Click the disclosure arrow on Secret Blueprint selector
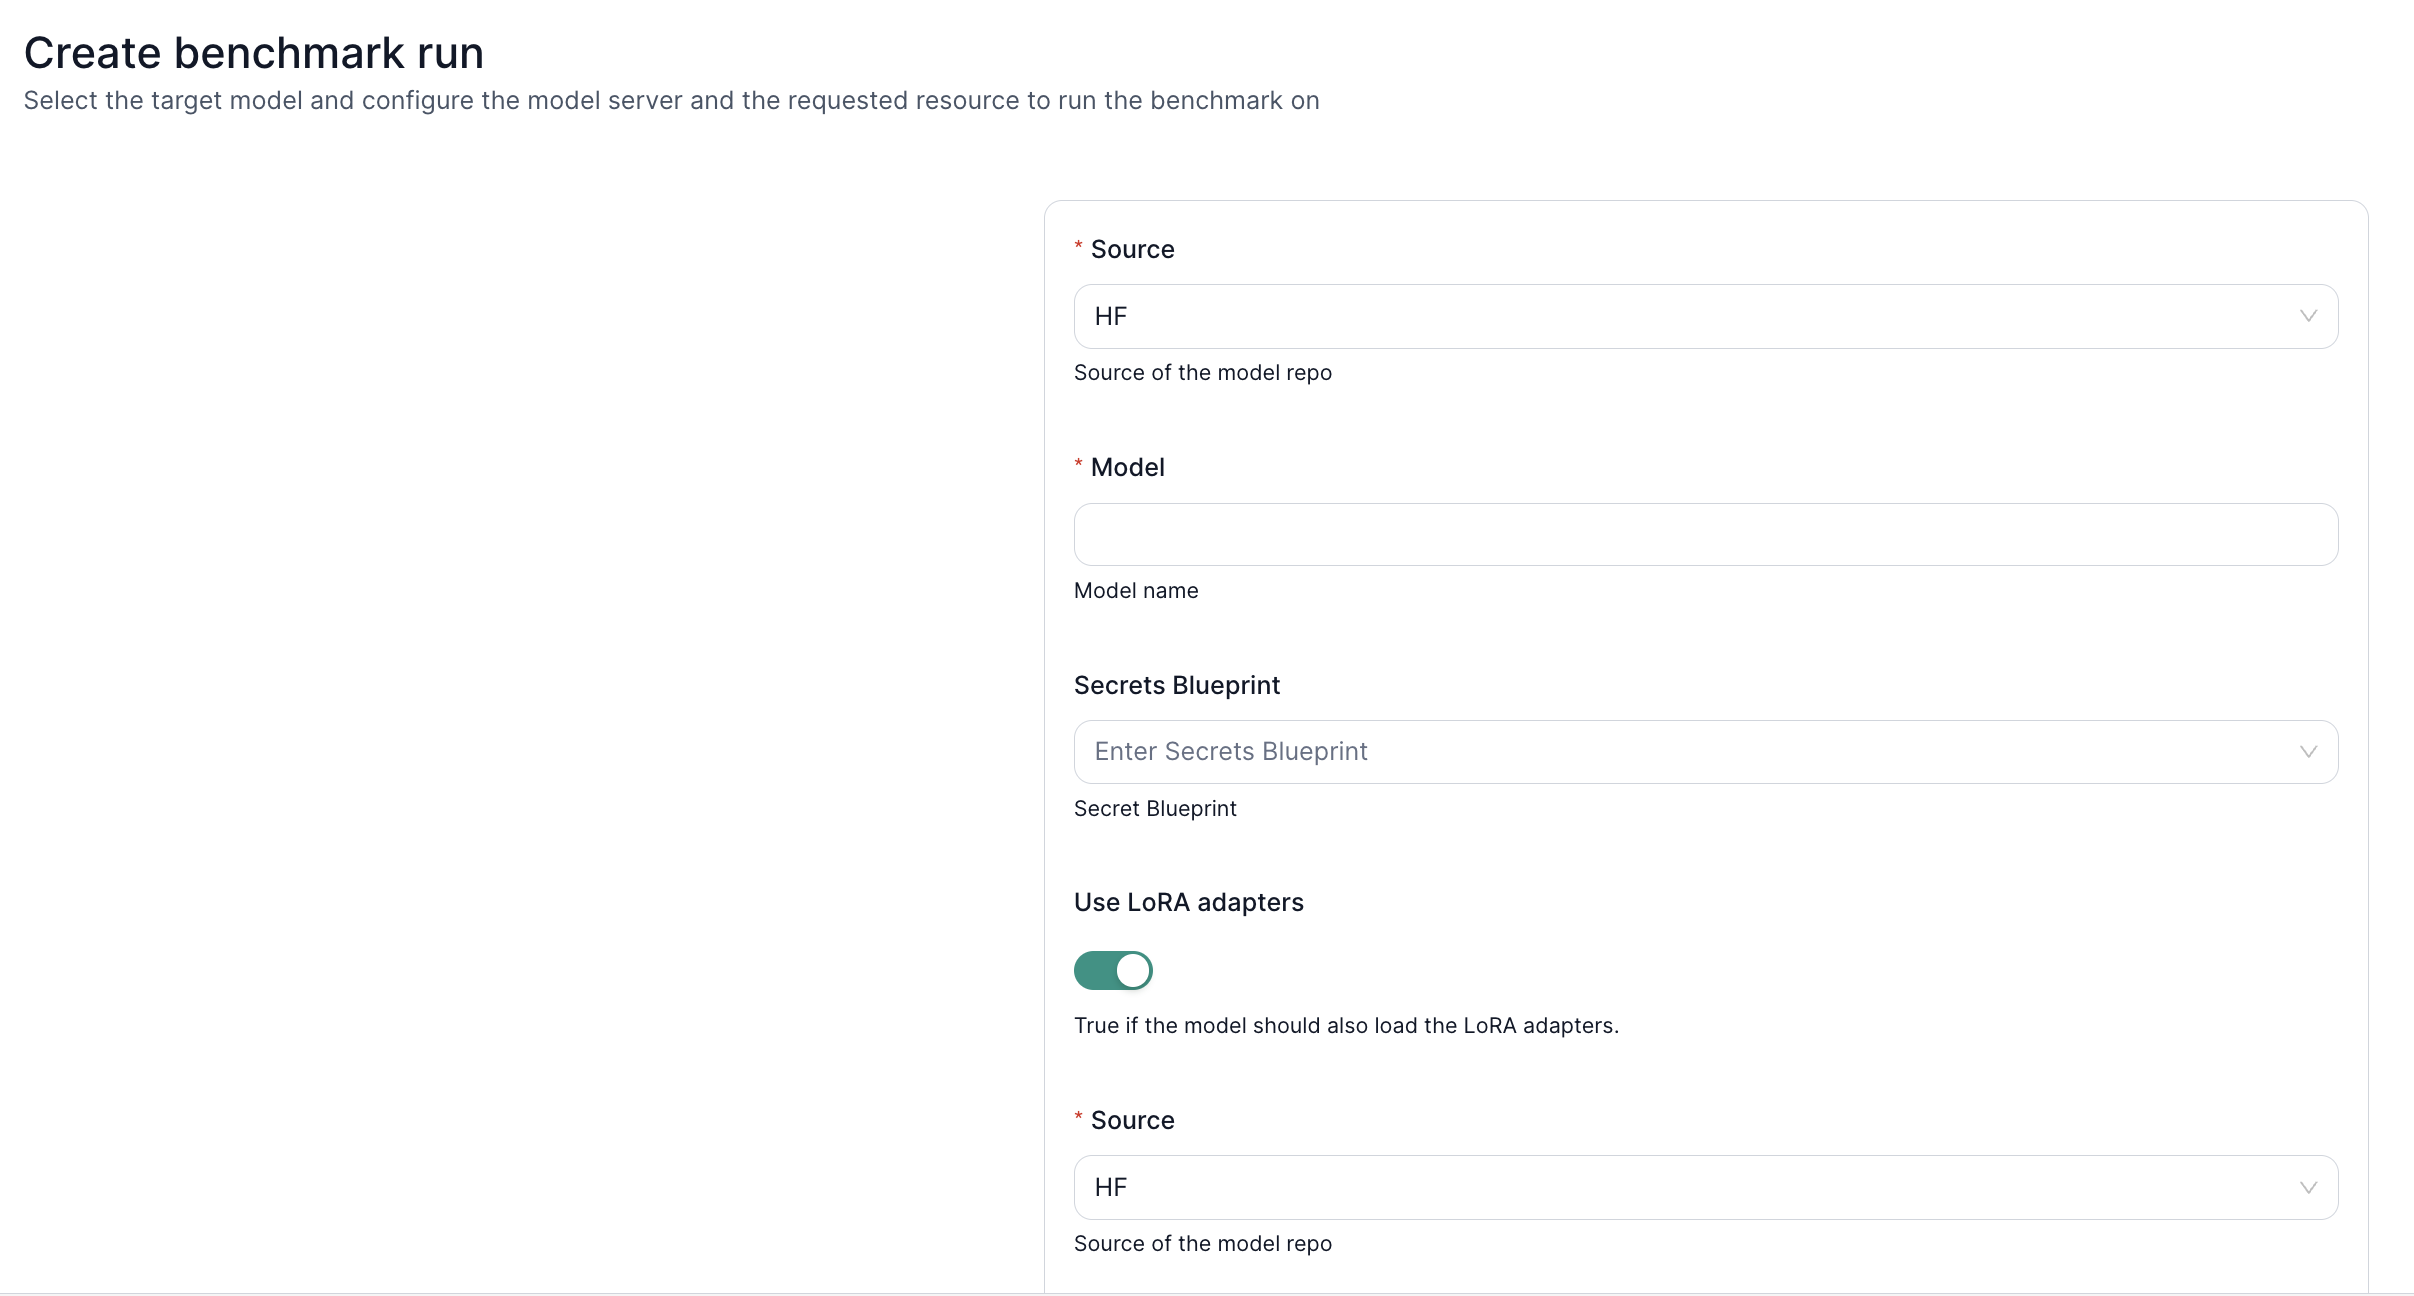The height and width of the screenshot is (1296, 2414). [2308, 751]
